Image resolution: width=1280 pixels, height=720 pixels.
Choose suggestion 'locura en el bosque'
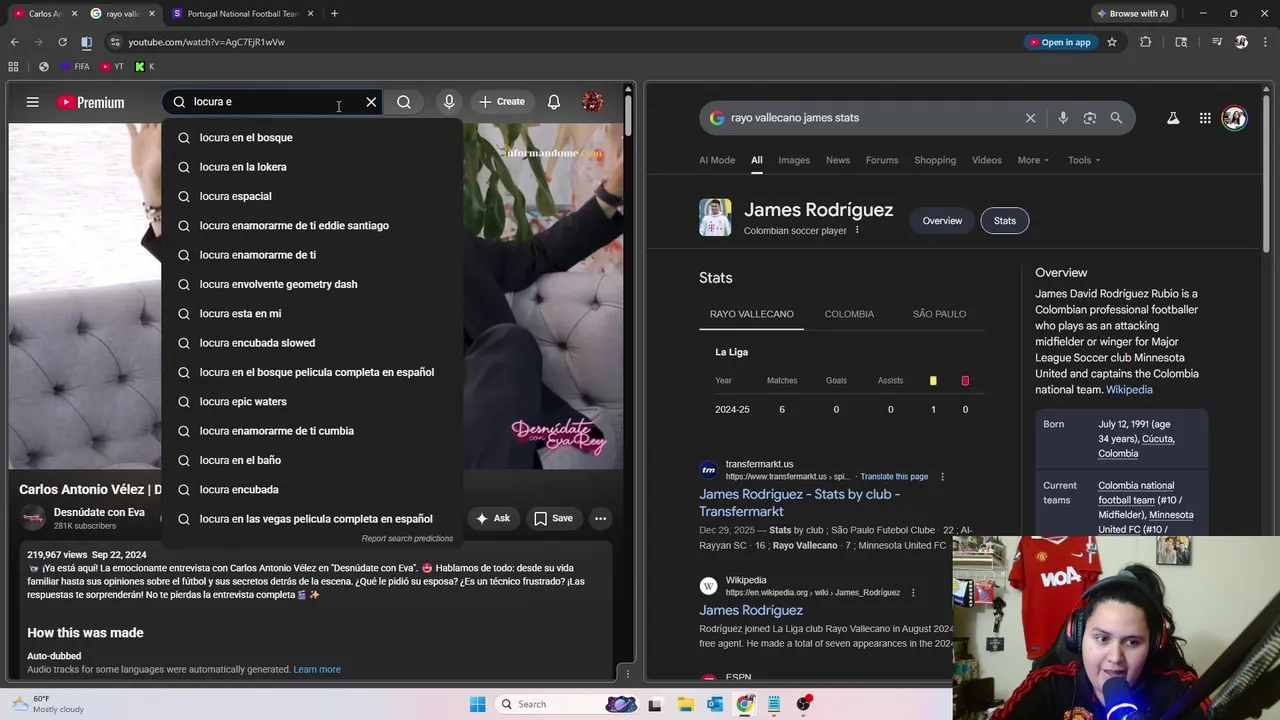point(312,138)
